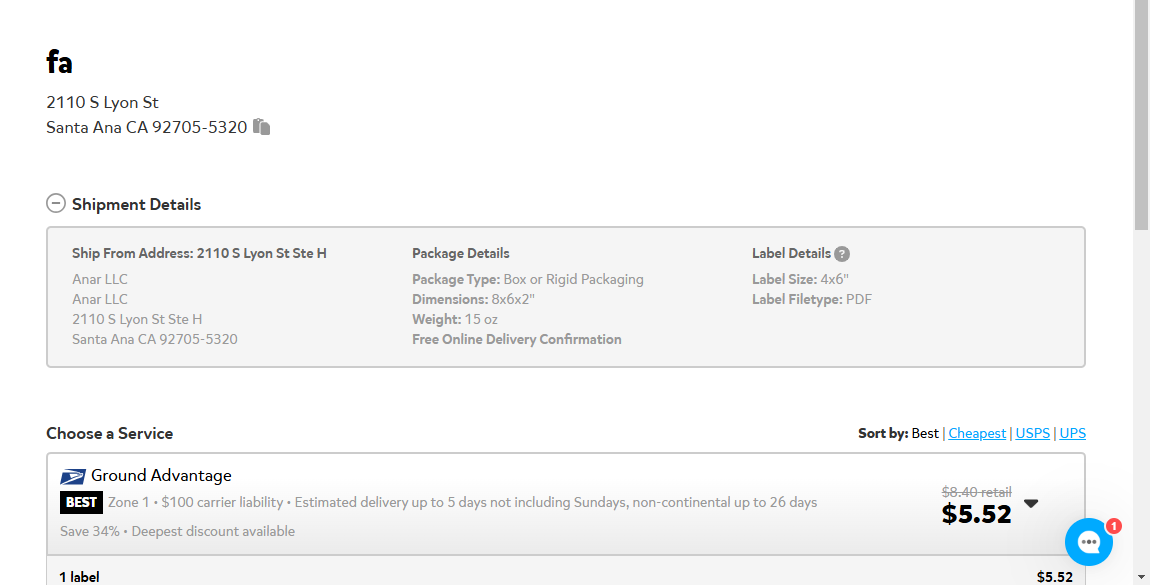The width and height of the screenshot is (1150, 585).
Task: Sort services by Cheapest
Action: 977,433
